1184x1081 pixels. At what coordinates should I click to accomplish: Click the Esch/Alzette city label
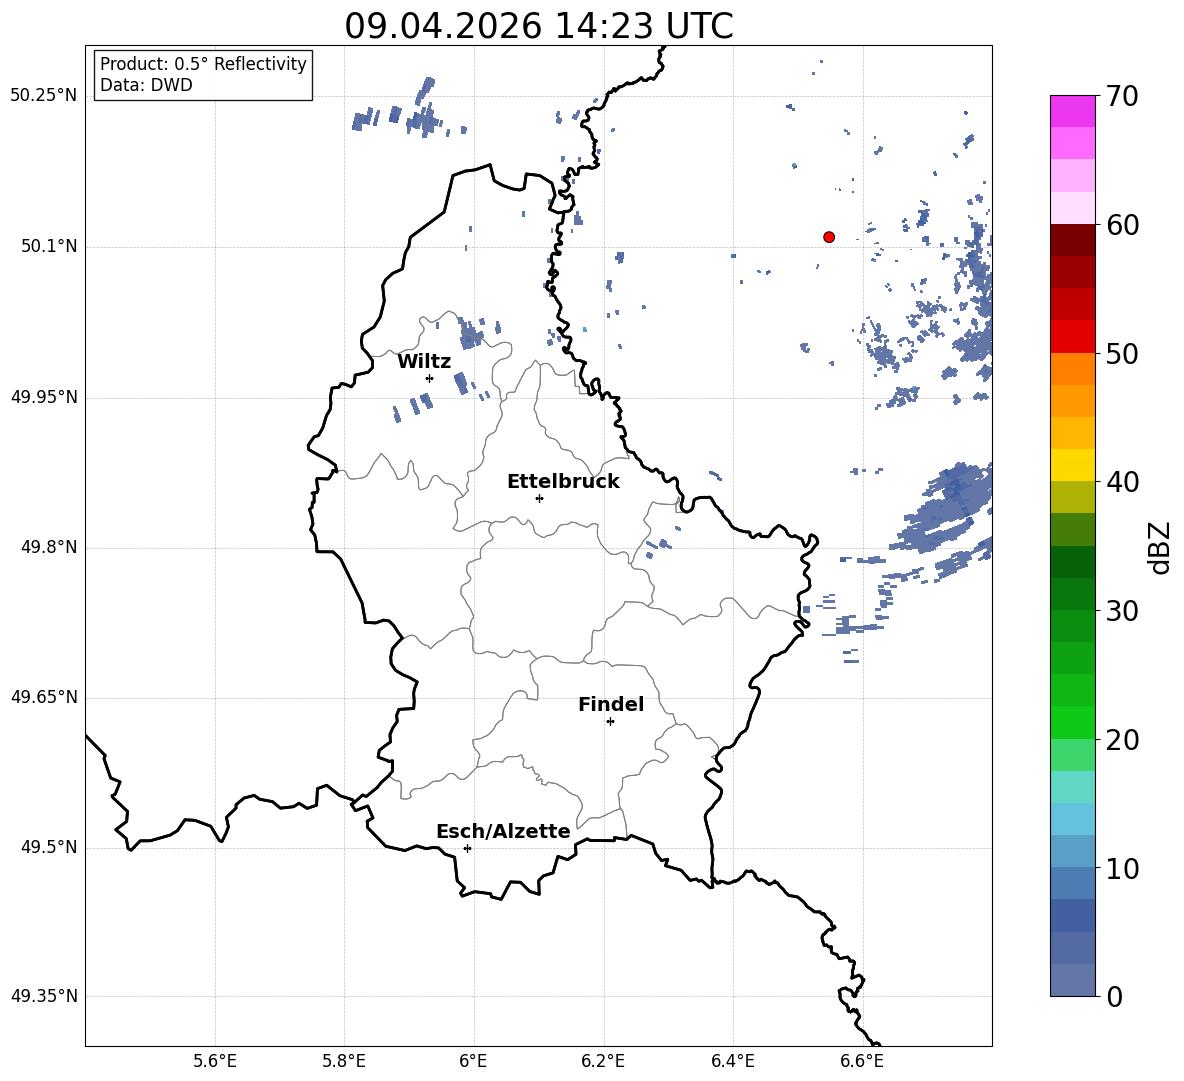[504, 831]
